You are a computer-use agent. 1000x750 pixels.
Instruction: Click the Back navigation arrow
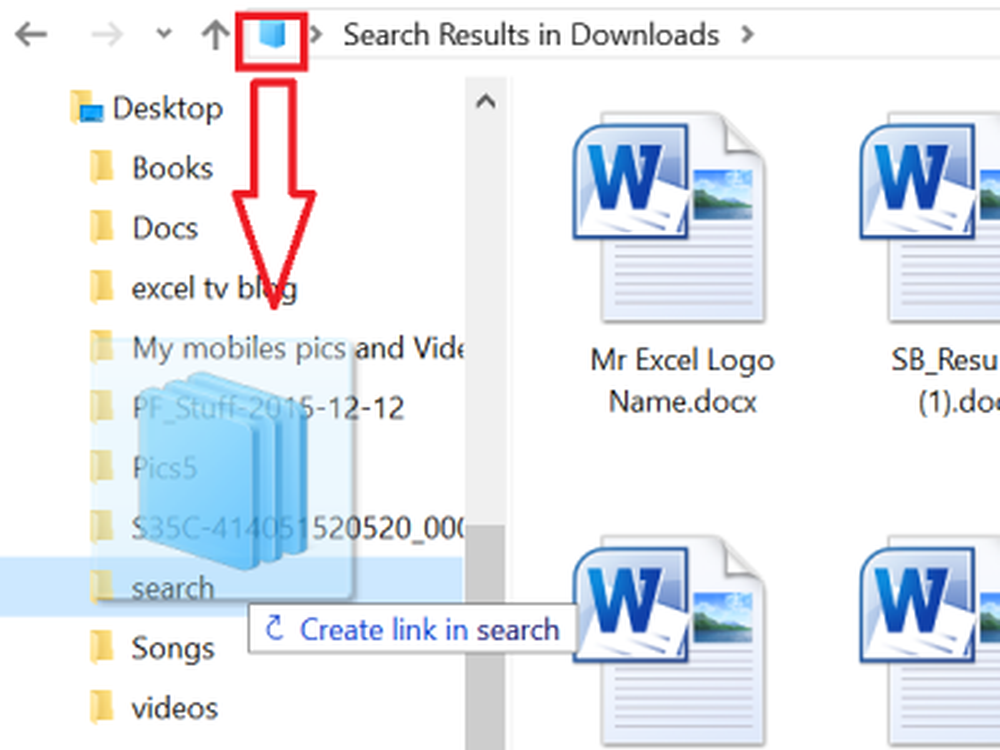(x=31, y=34)
